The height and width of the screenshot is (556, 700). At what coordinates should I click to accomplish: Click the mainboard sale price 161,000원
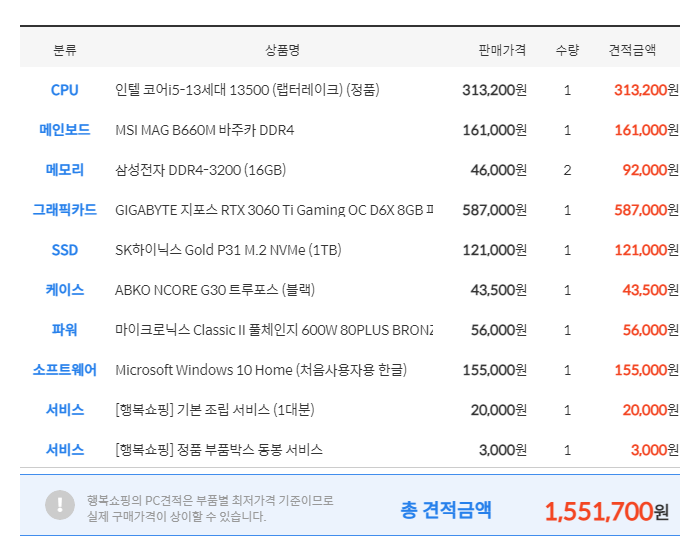(x=495, y=130)
